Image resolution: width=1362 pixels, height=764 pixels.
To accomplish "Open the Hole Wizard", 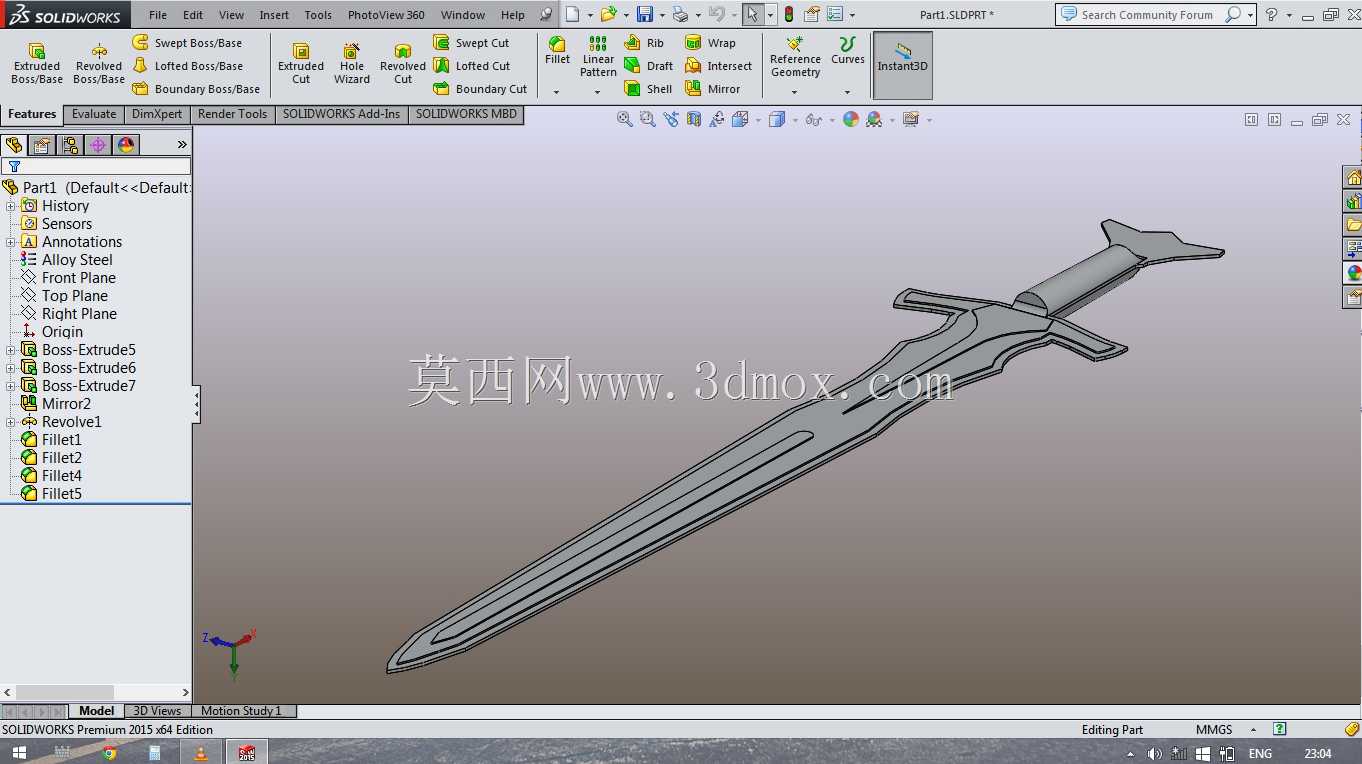I will pyautogui.click(x=352, y=64).
